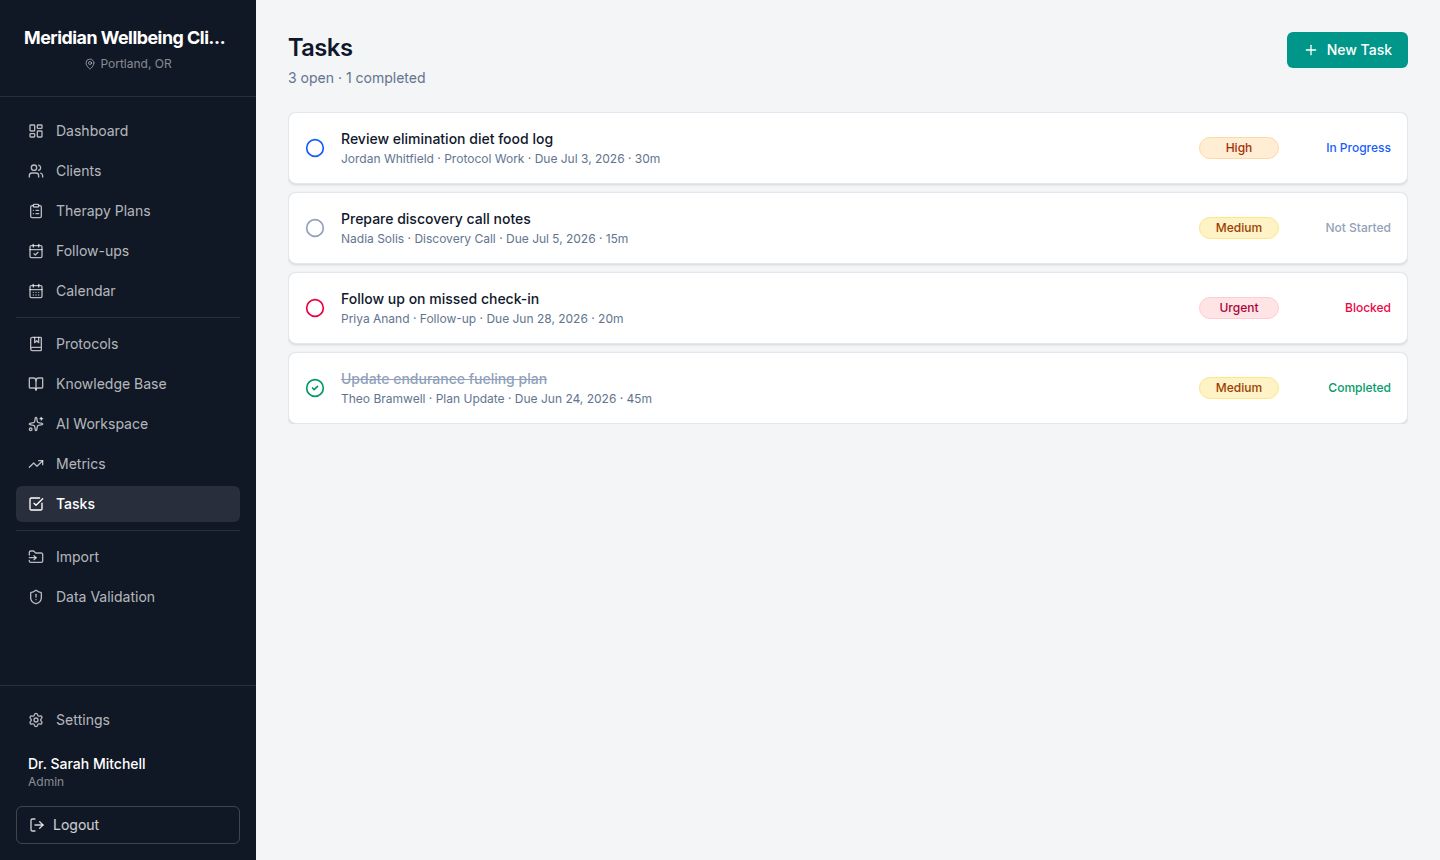The width and height of the screenshot is (1440, 860).
Task: Click the Import folder icon
Action: [36, 557]
